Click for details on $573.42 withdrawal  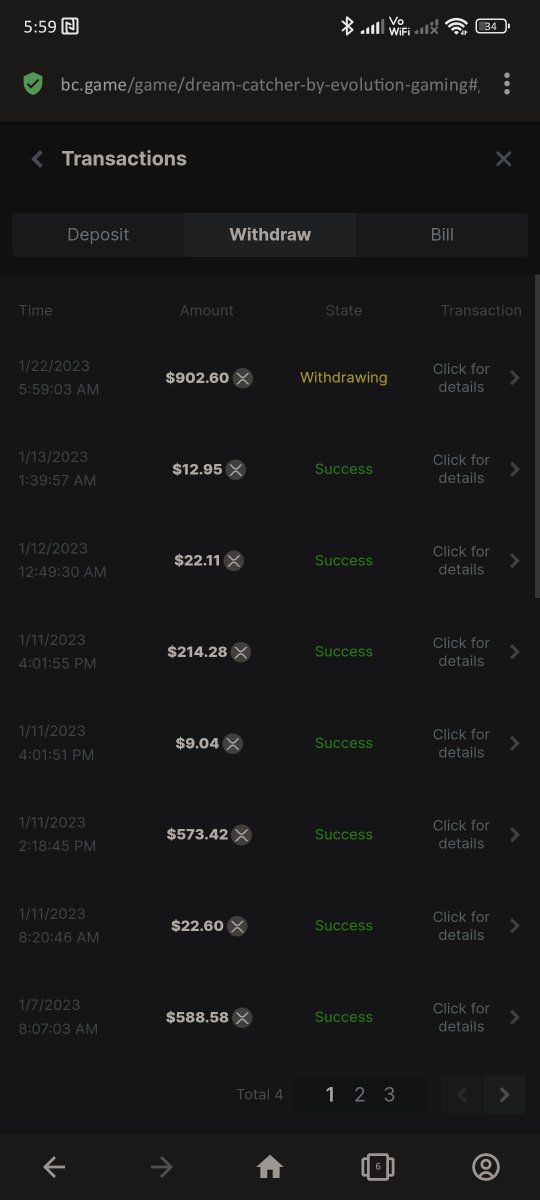pyautogui.click(x=461, y=834)
